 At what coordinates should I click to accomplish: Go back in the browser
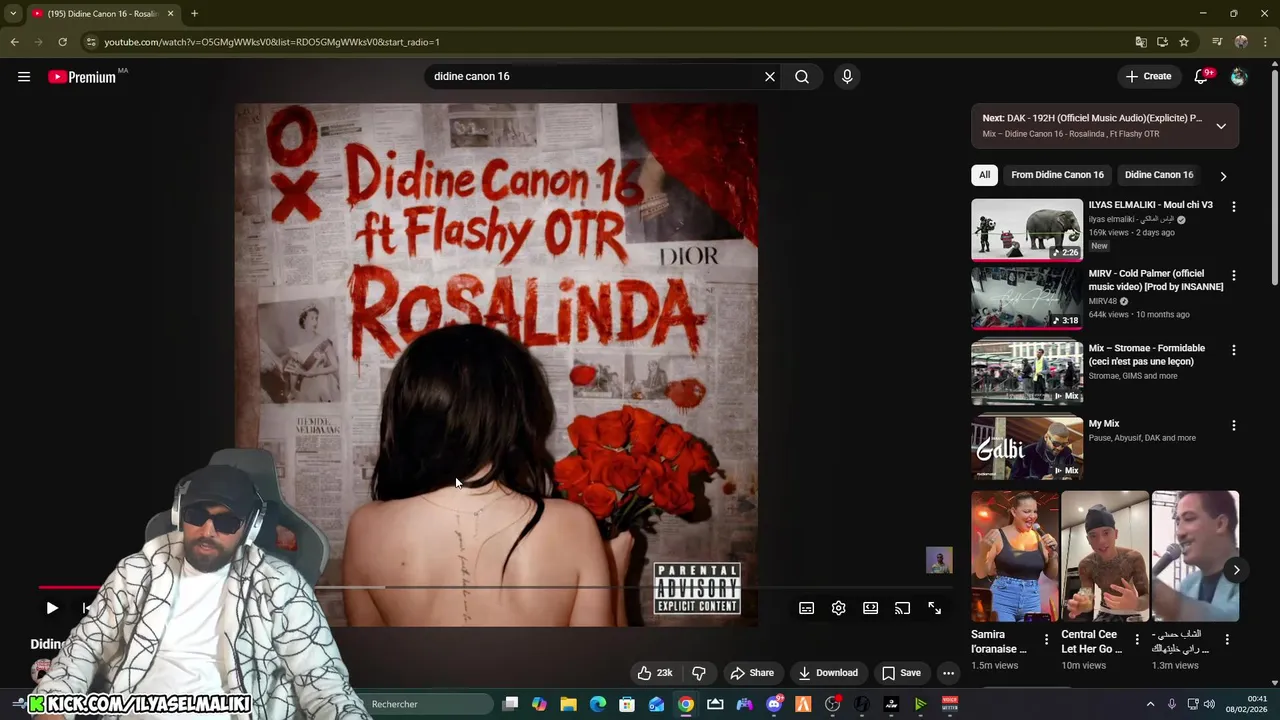(x=14, y=42)
